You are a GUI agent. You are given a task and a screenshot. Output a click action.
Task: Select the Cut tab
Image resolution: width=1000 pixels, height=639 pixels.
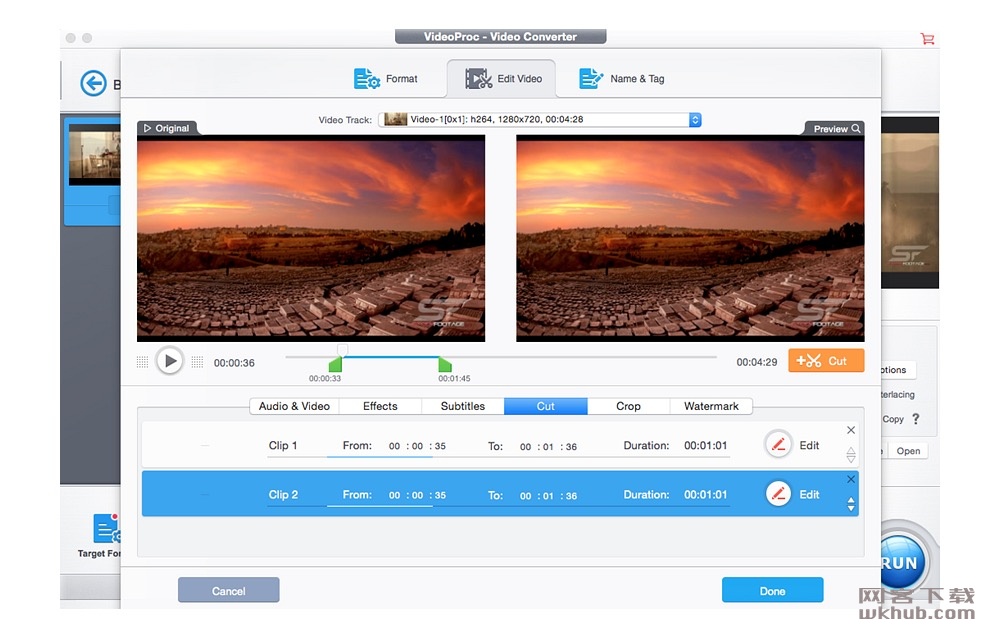tap(545, 406)
